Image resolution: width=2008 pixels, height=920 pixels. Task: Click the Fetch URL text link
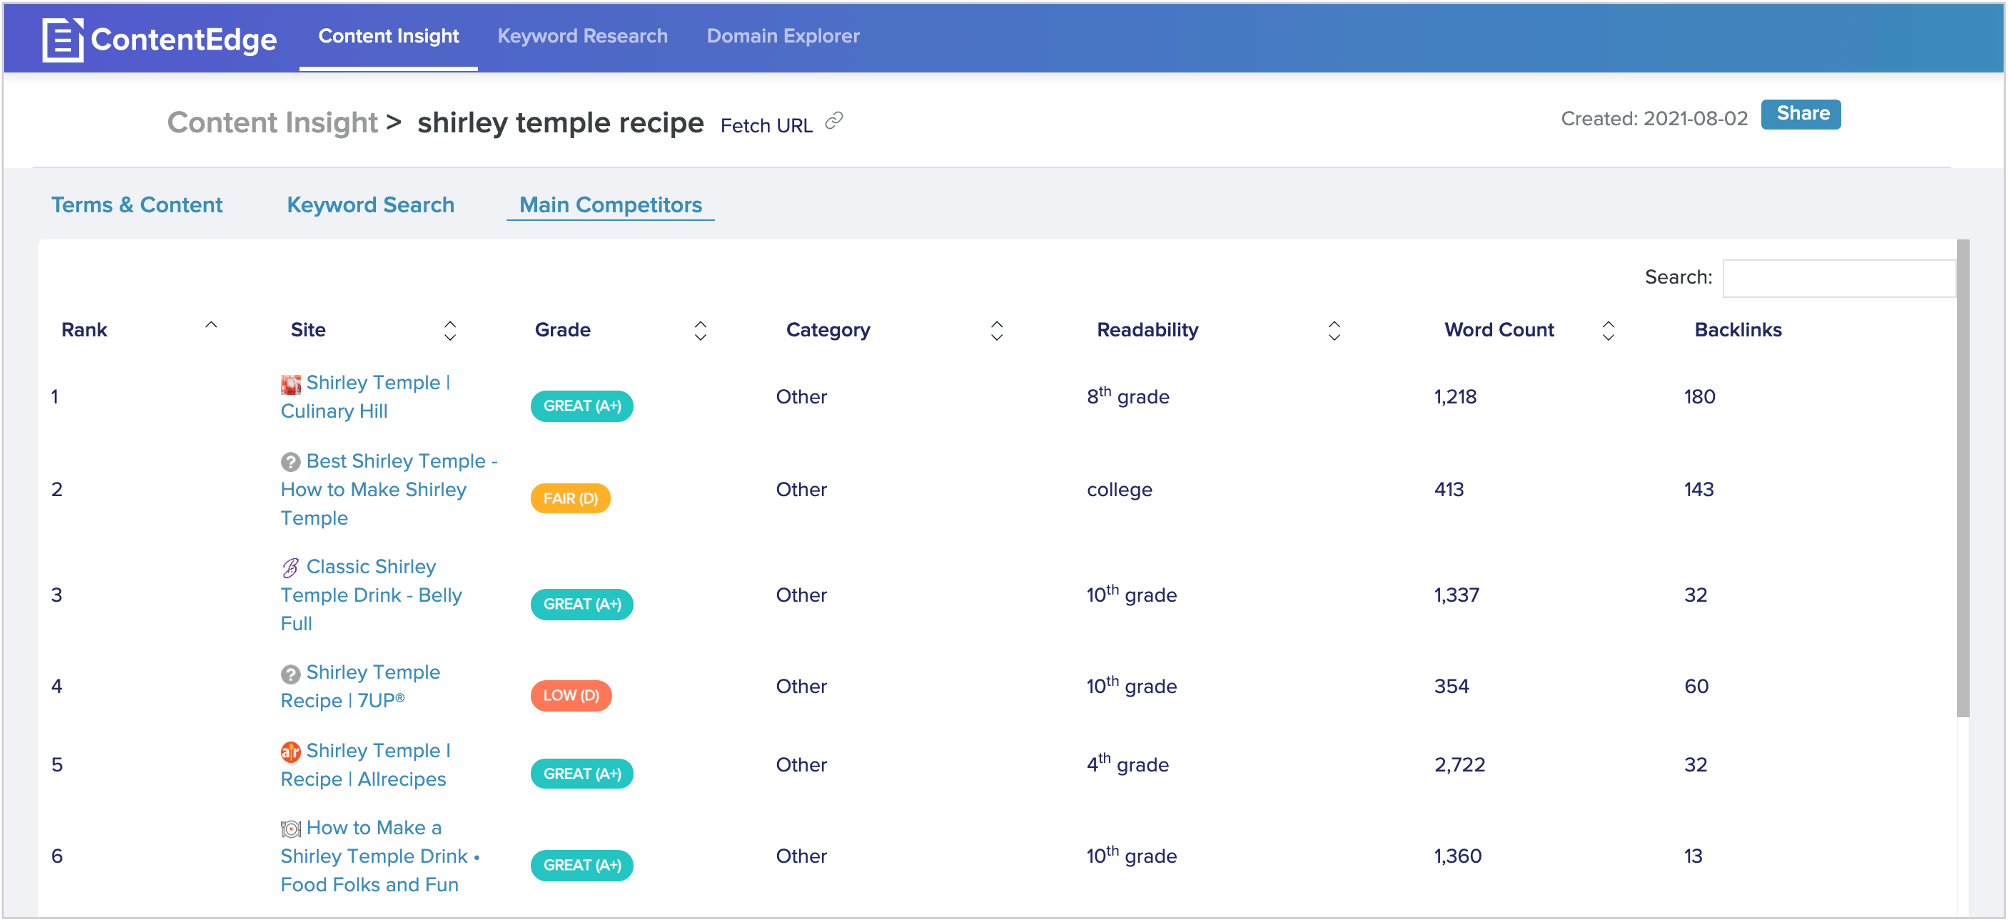click(x=766, y=126)
